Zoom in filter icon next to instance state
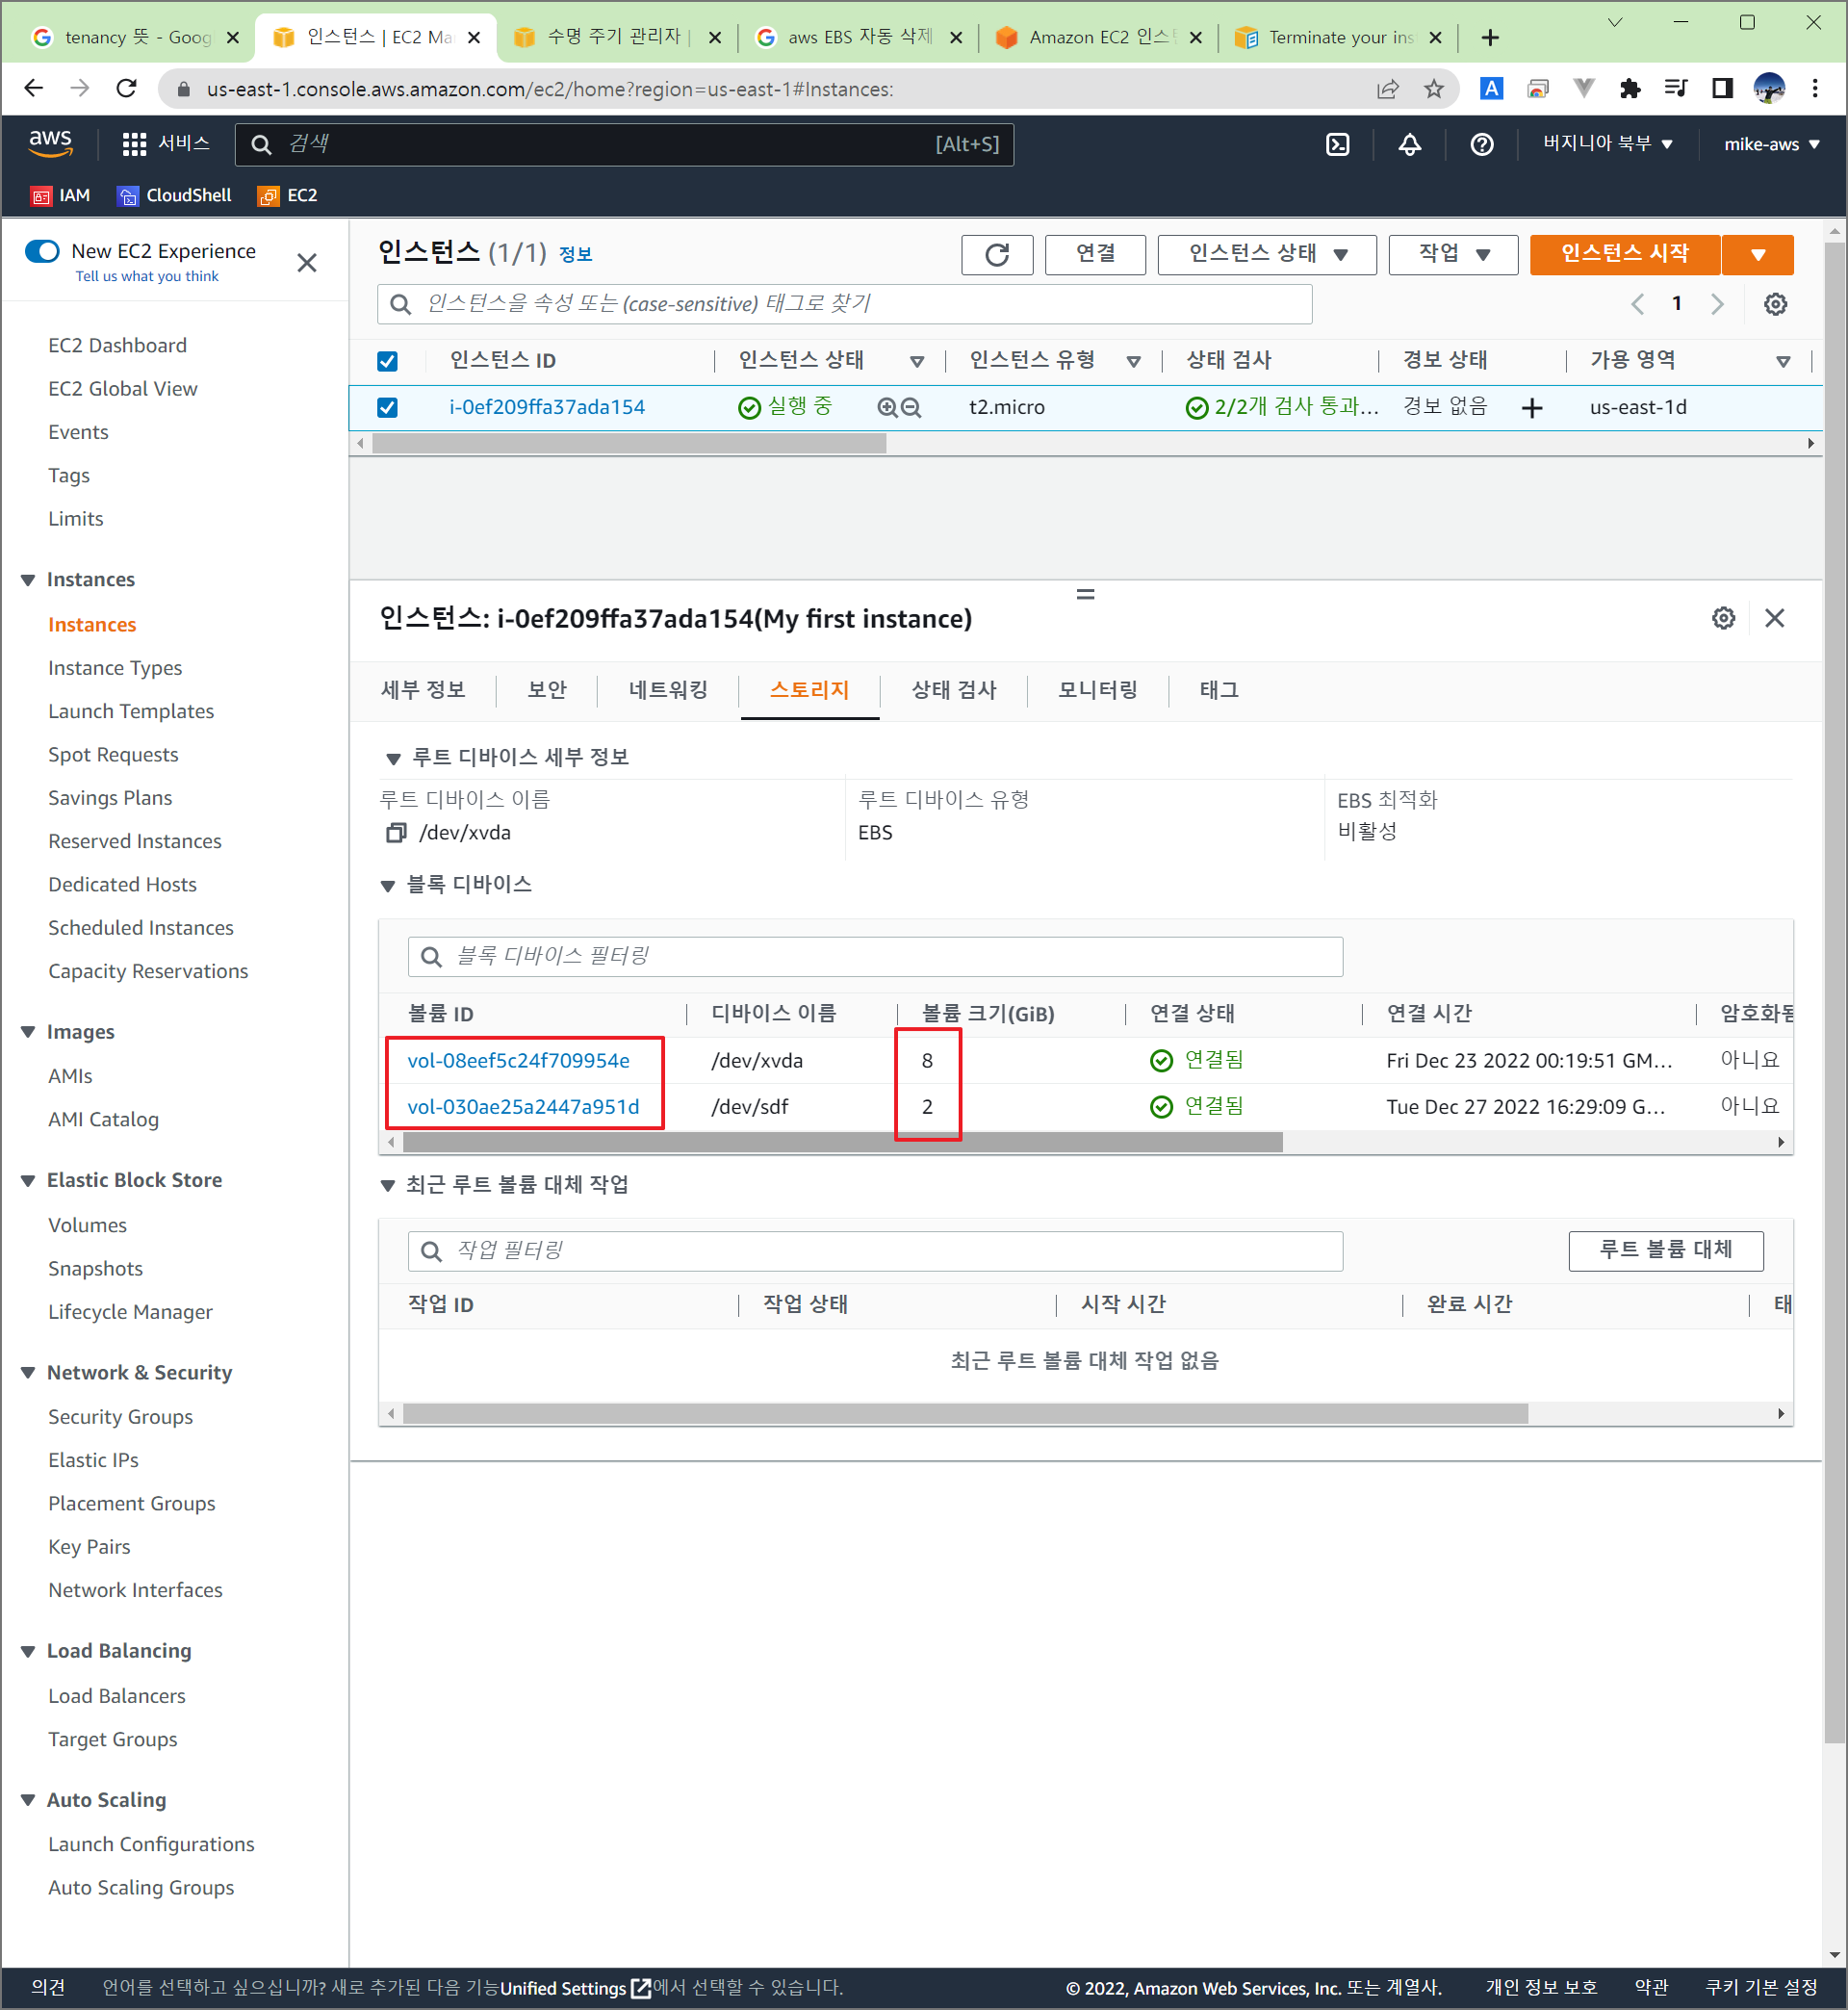Screen dimensions: 1848x2010 (887, 407)
